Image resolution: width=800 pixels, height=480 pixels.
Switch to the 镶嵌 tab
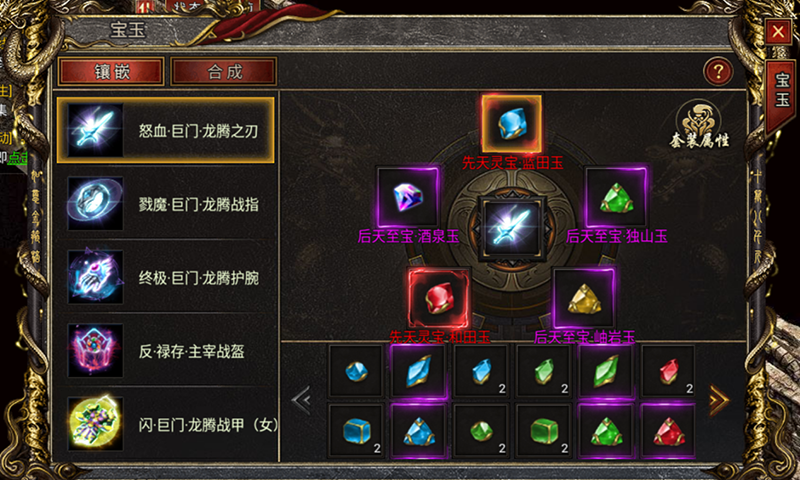click(112, 71)
